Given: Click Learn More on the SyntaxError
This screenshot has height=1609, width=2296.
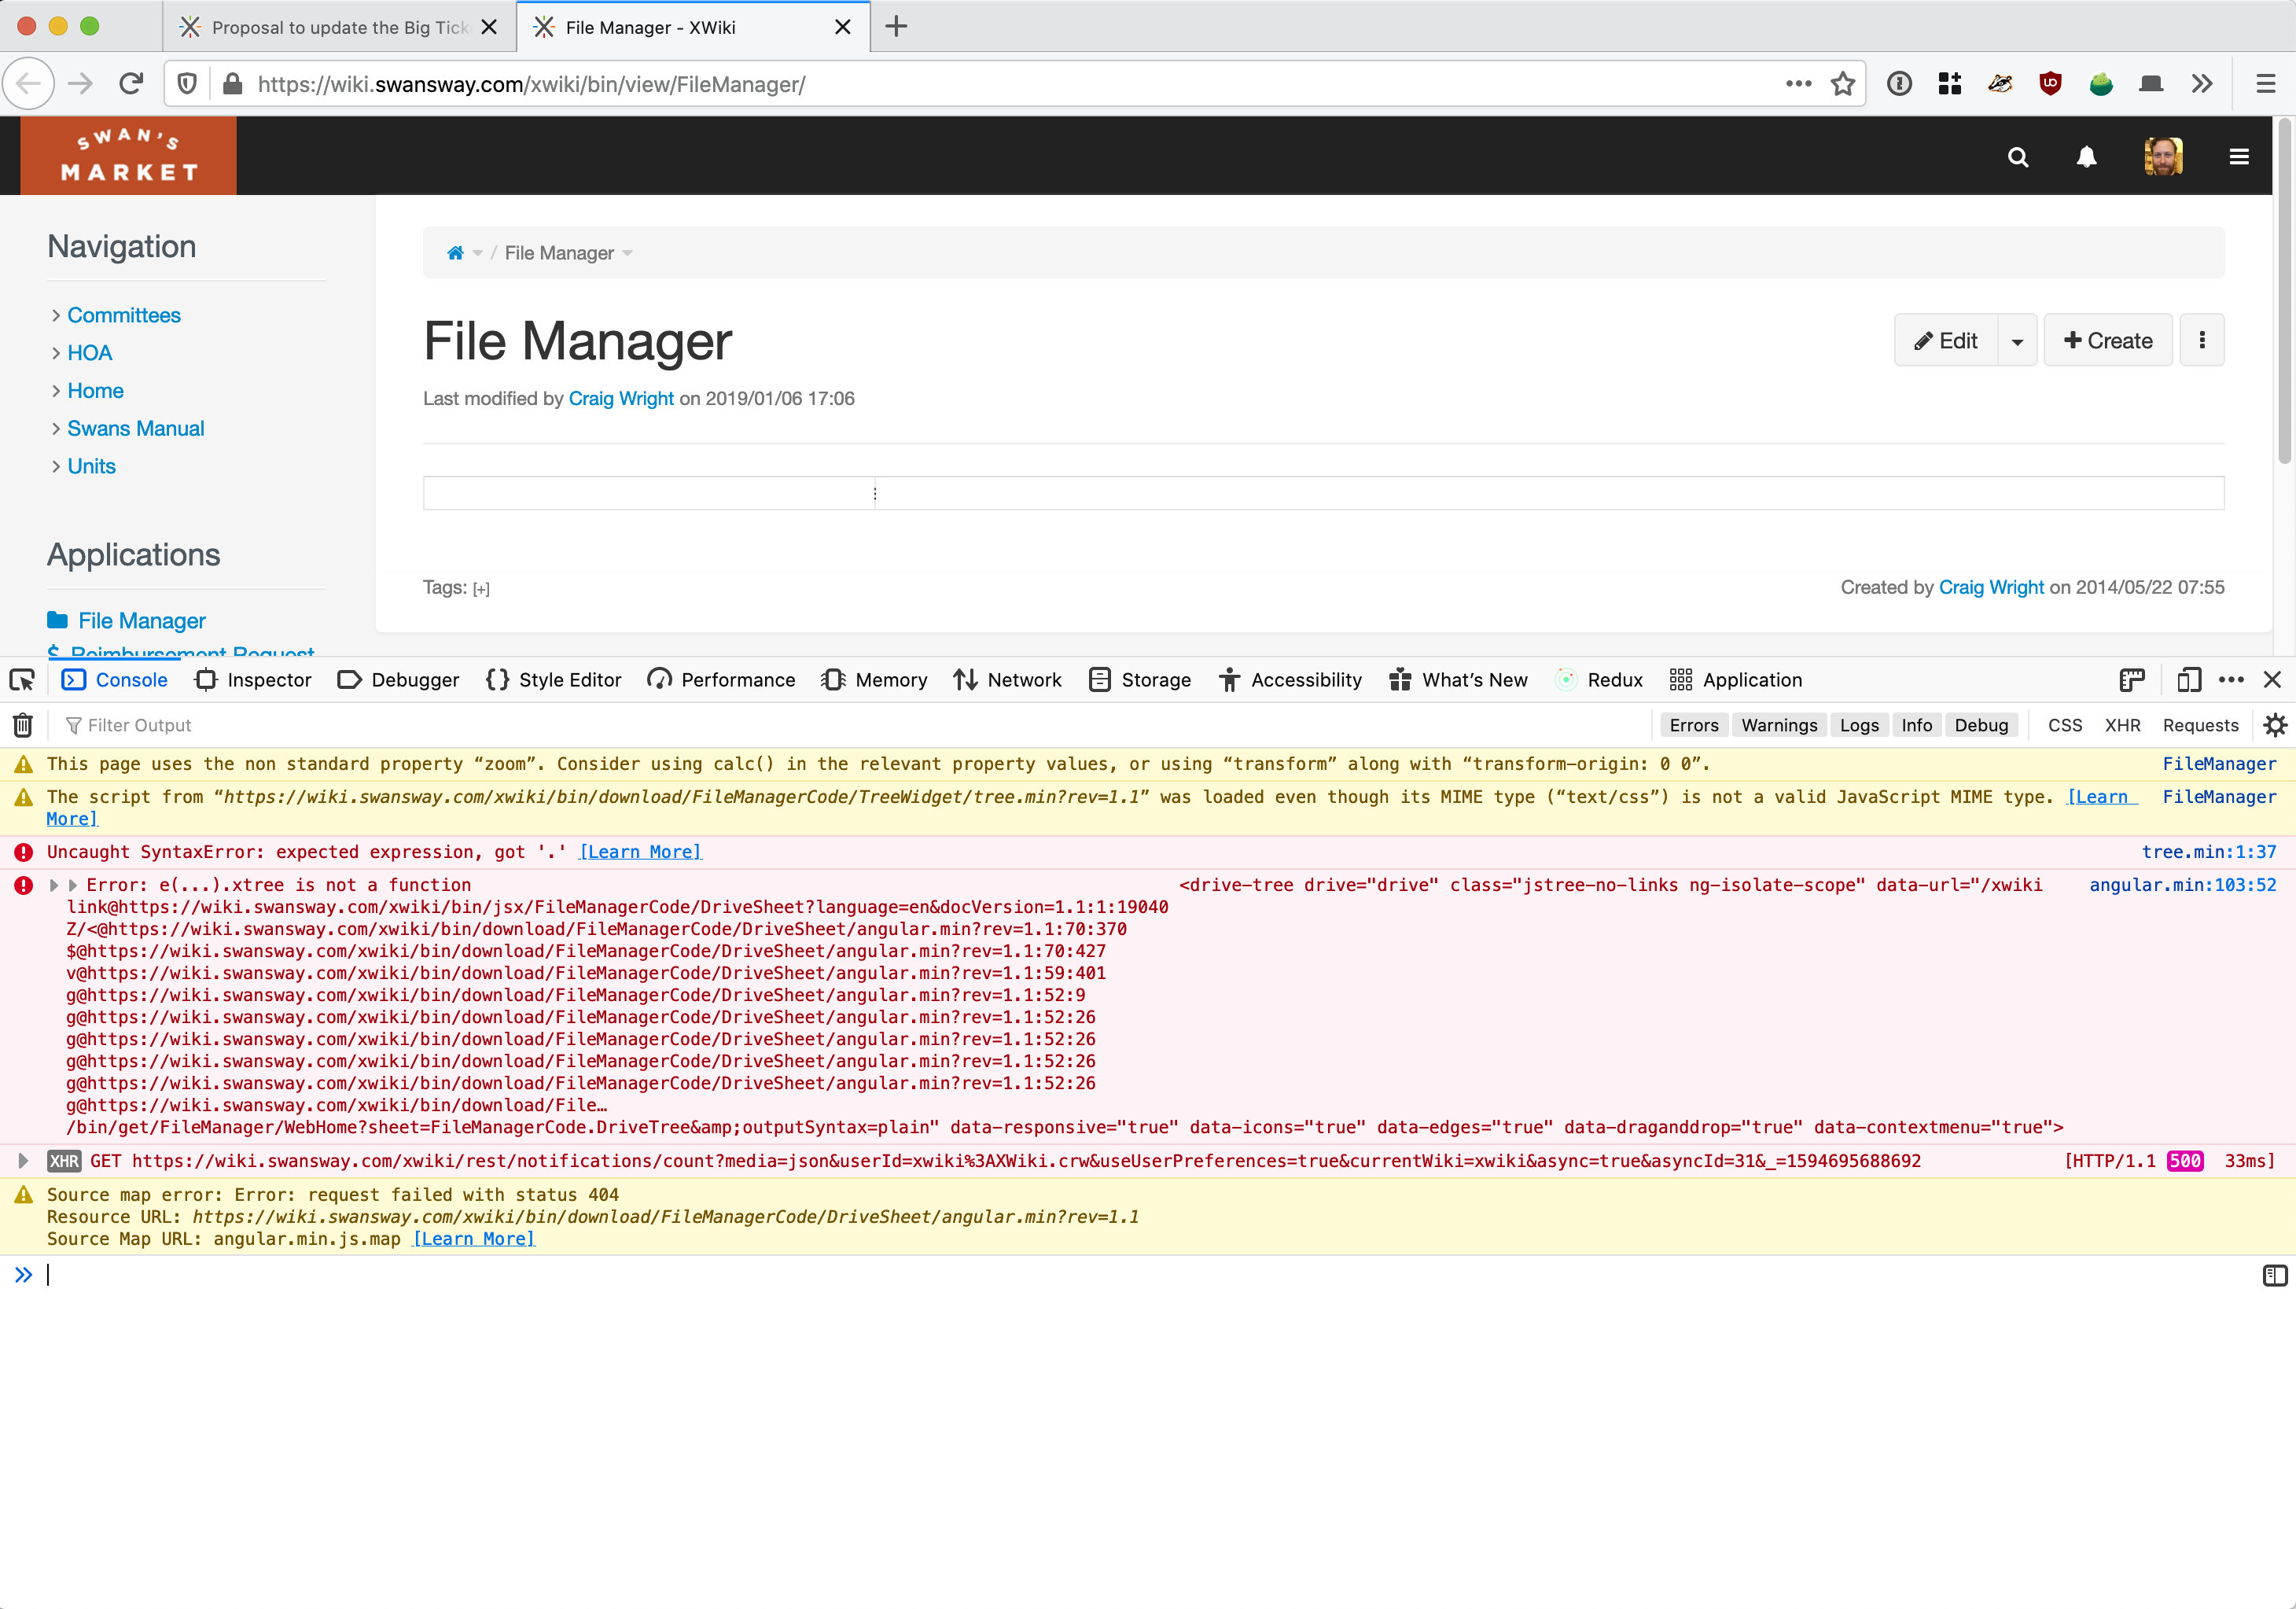Looking at the screenshot, I should 641,852.
